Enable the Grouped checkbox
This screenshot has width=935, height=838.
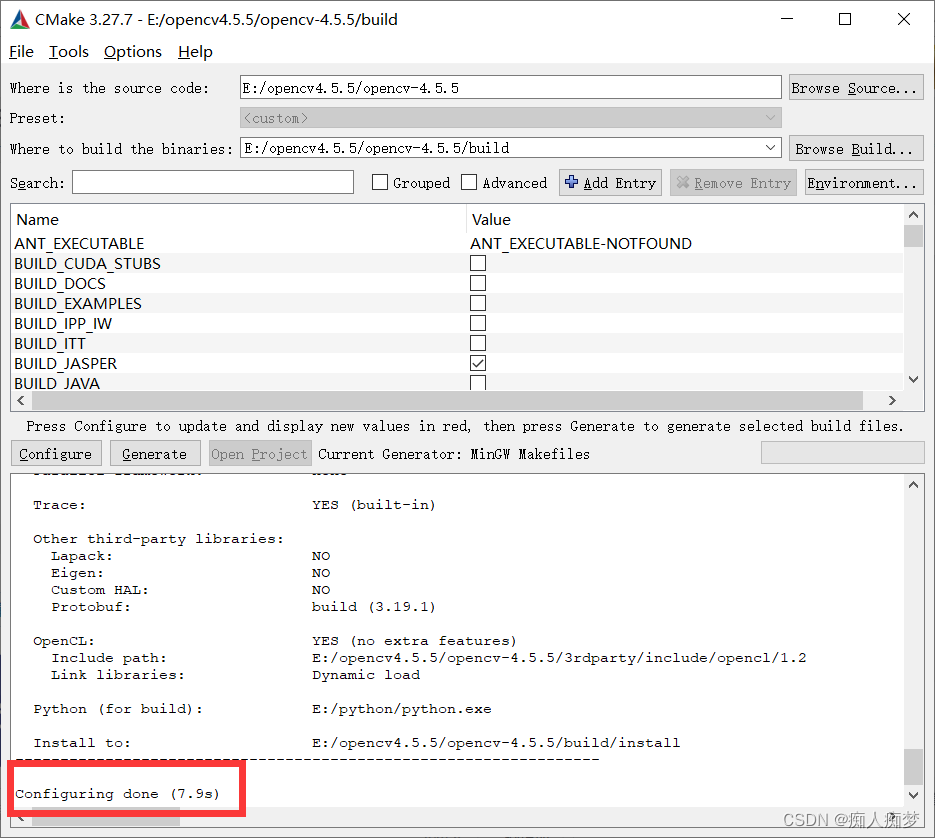[380, 183]
